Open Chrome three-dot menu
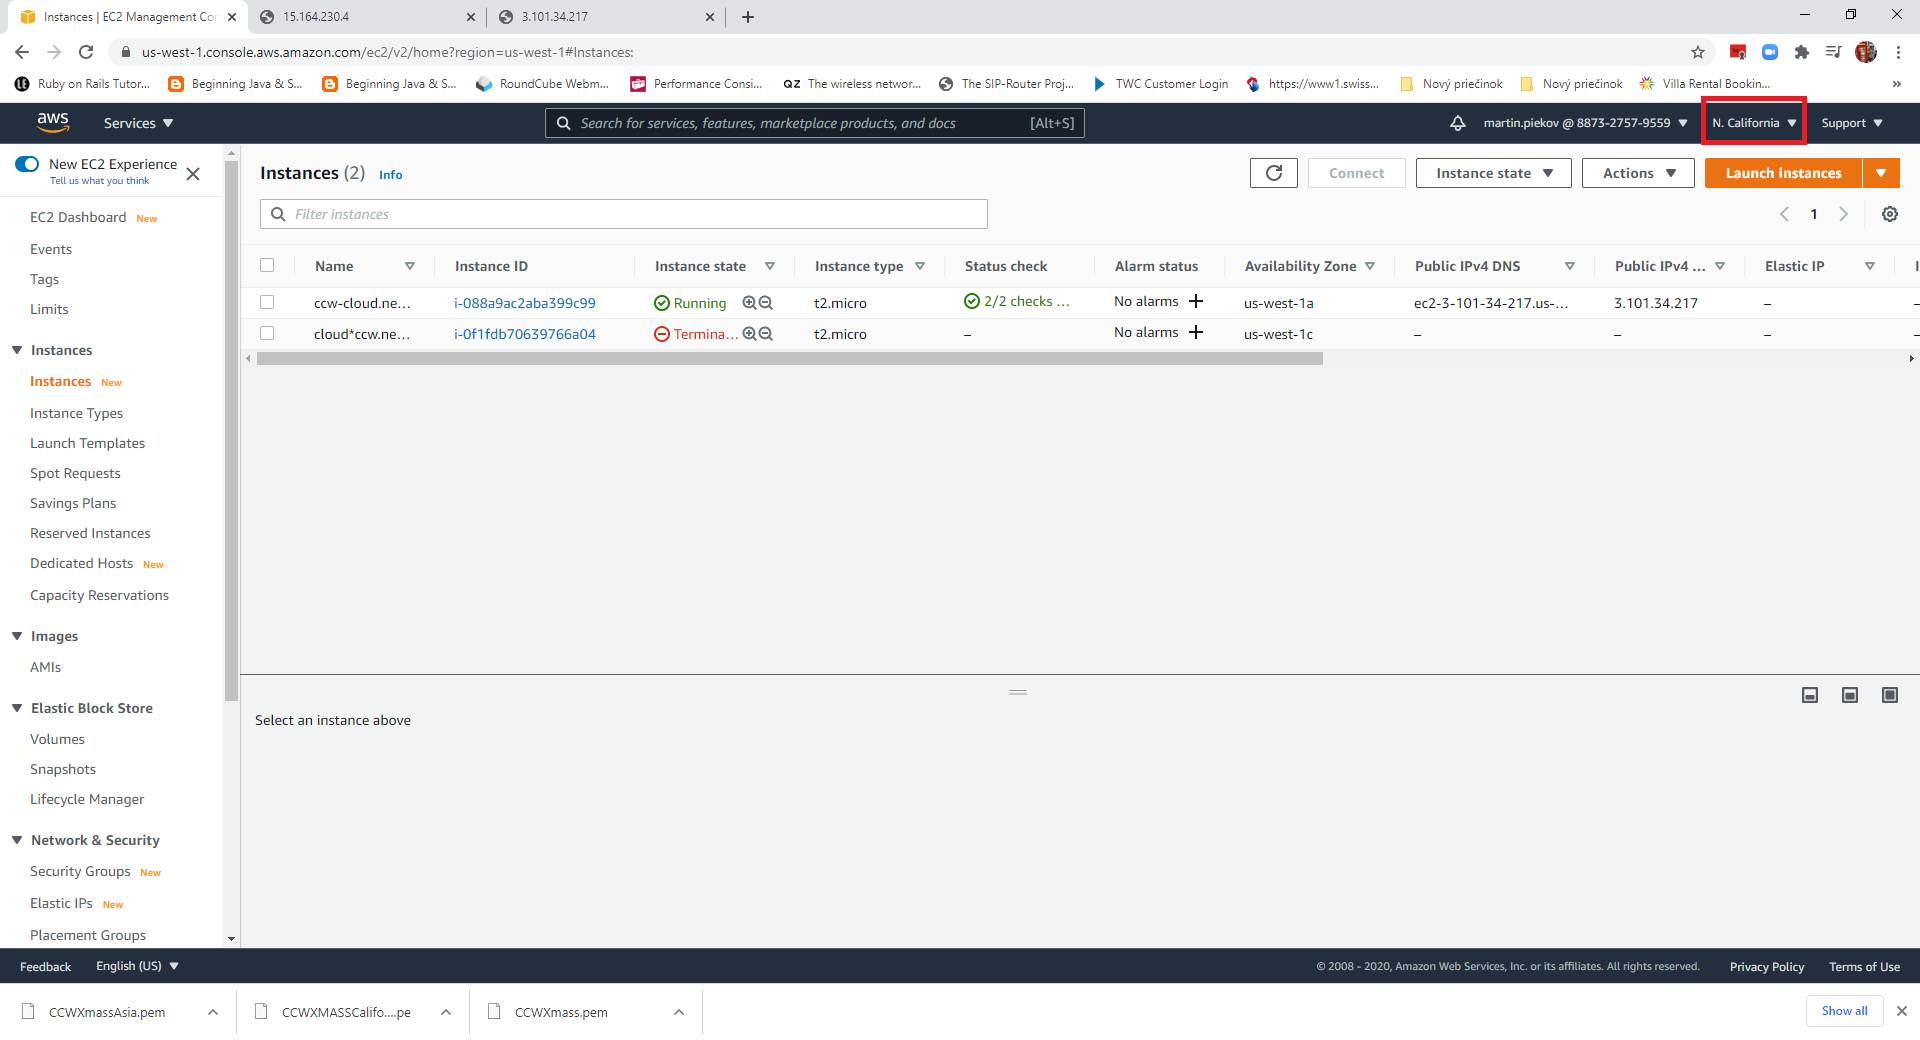Screen dimensions: 1920x1040 tap(1898, 52)
